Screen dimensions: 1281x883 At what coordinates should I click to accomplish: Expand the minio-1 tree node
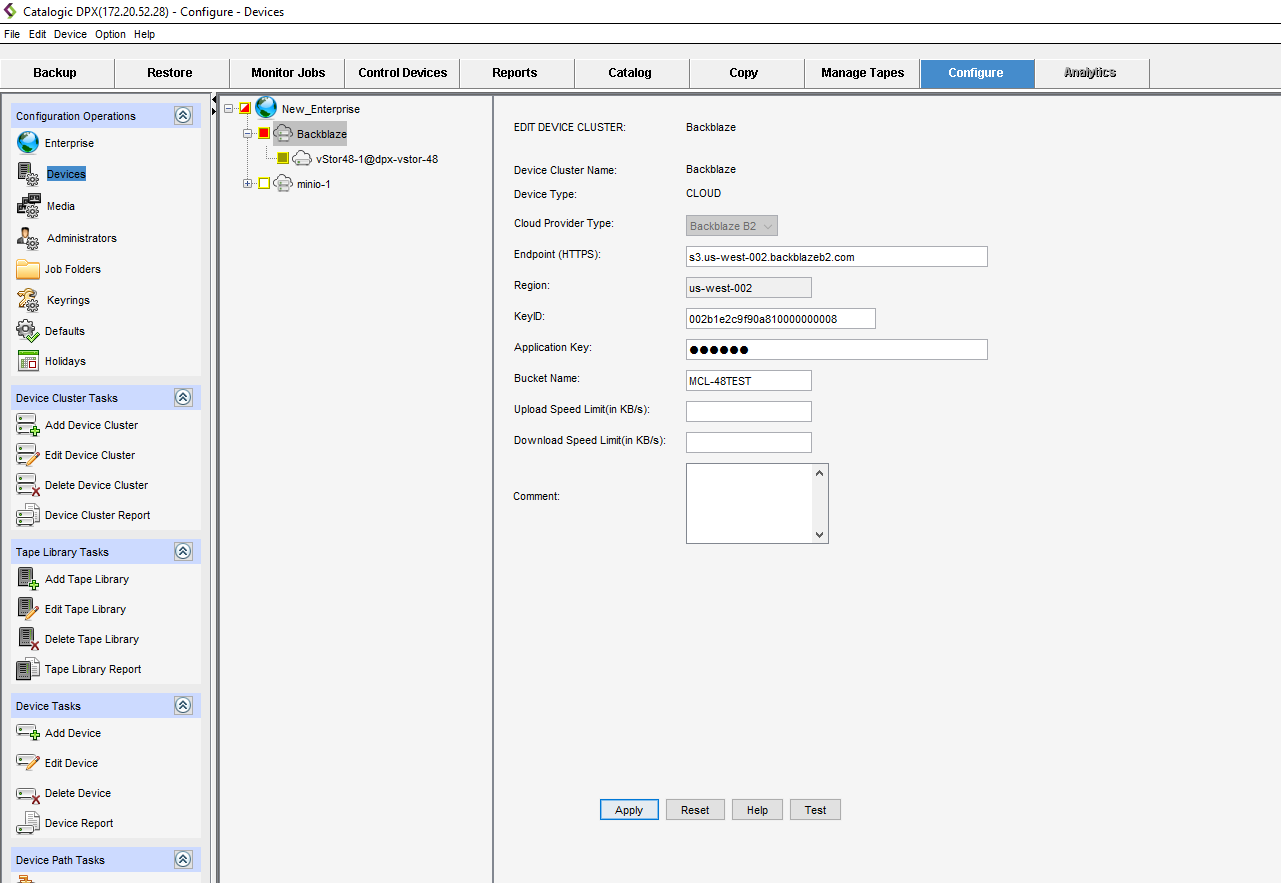248,183
